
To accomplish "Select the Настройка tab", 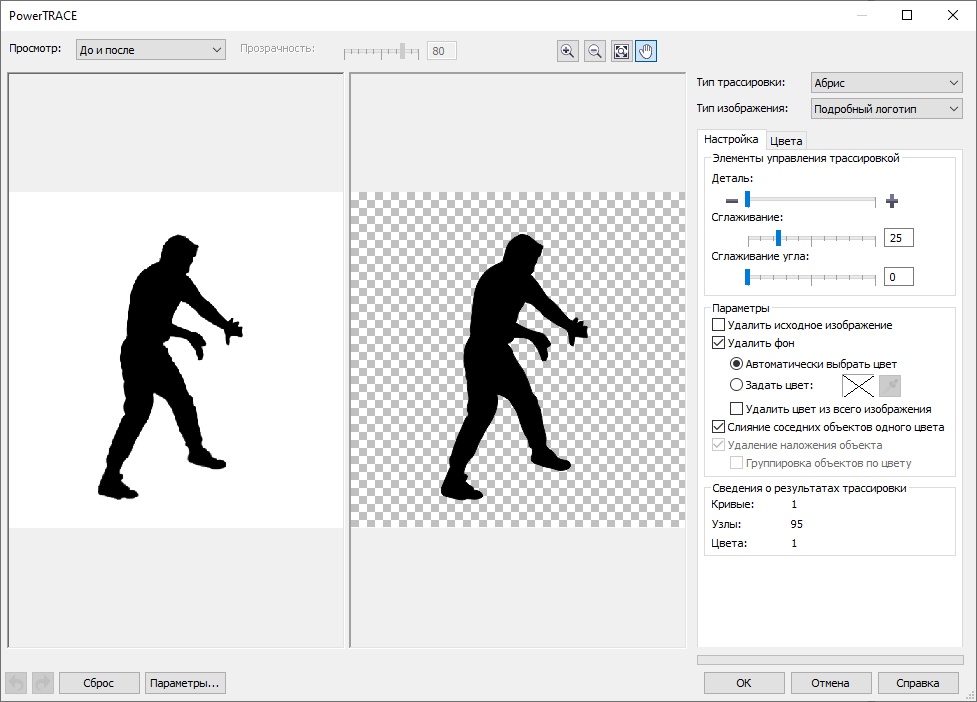I will (x=731, y=140).
